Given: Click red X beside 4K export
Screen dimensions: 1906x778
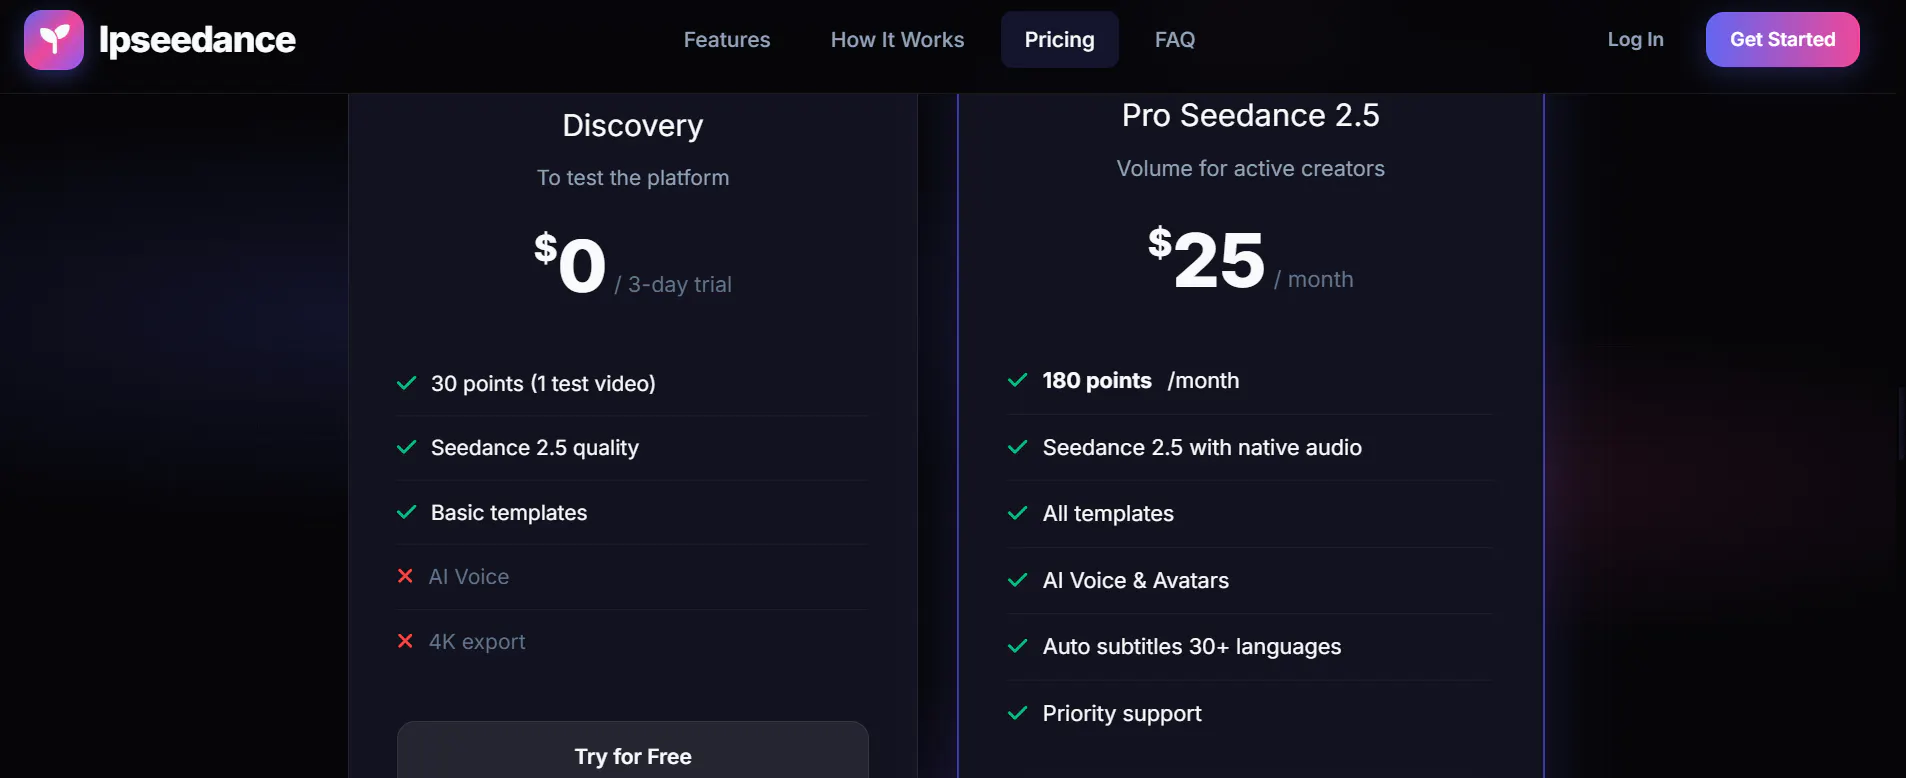Looking at the screenshot, I should click(x=405, y=641).
